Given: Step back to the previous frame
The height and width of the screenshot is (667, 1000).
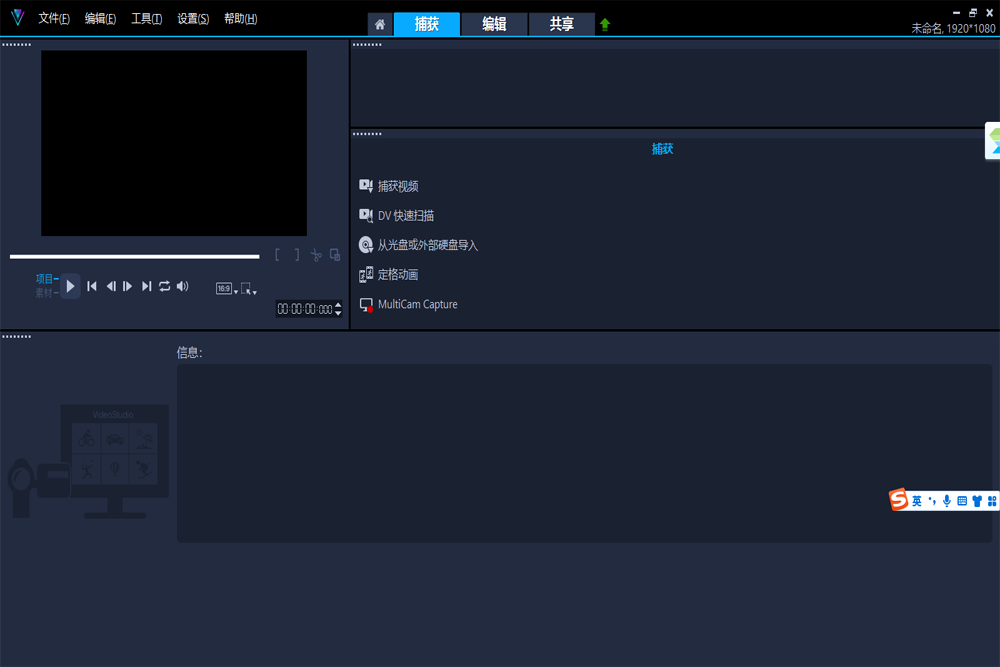Looking at the screenshot, I should coord(111,286).
